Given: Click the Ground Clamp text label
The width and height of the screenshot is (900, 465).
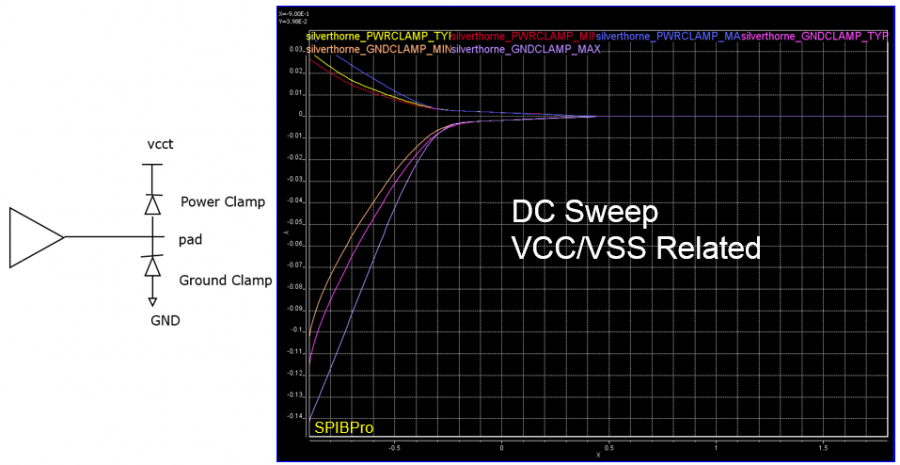Looking at the screenshot, I should coord(225,280).
